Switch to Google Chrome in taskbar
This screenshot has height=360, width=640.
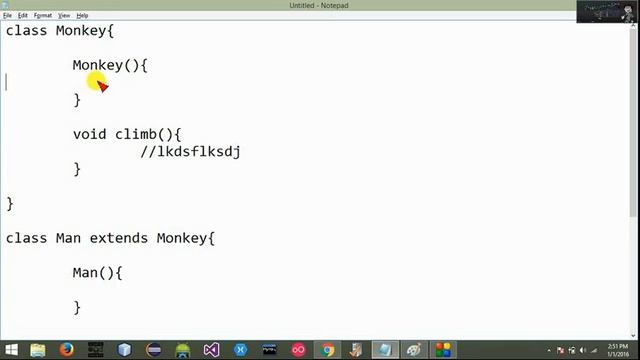[x=327, y=350]
